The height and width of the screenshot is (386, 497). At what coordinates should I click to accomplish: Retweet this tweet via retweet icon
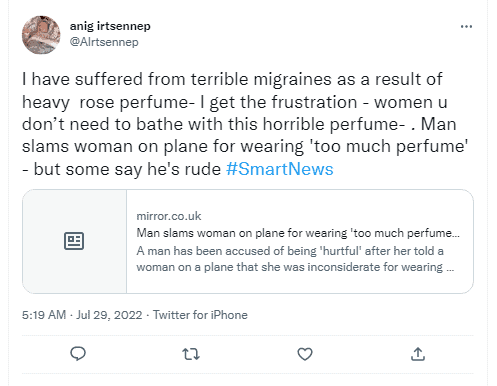coord(191,354)
